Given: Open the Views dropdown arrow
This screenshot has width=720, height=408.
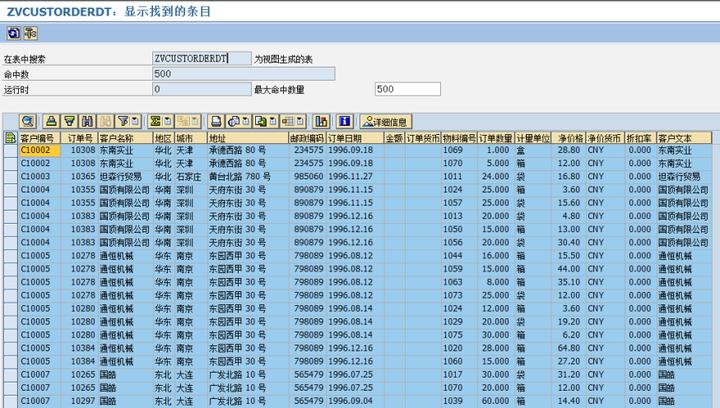Looking at the screenshot, I should click(246, 121).
